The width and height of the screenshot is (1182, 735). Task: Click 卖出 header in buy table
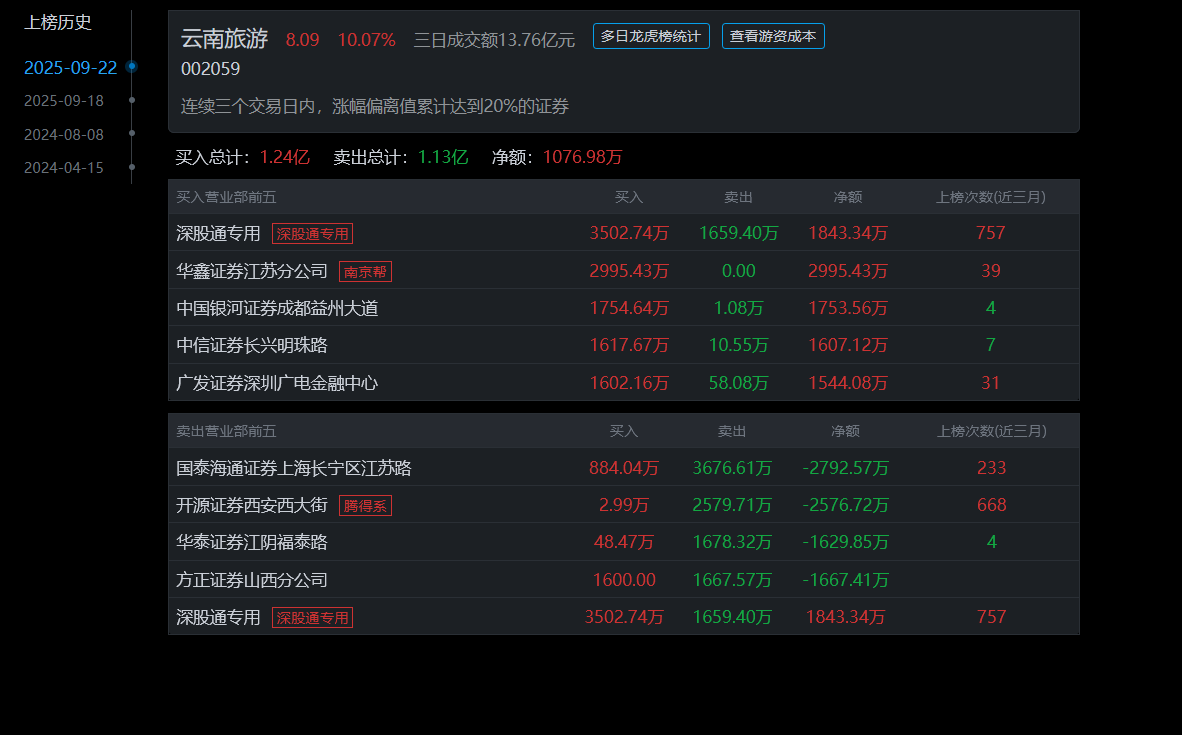point(738,198)
